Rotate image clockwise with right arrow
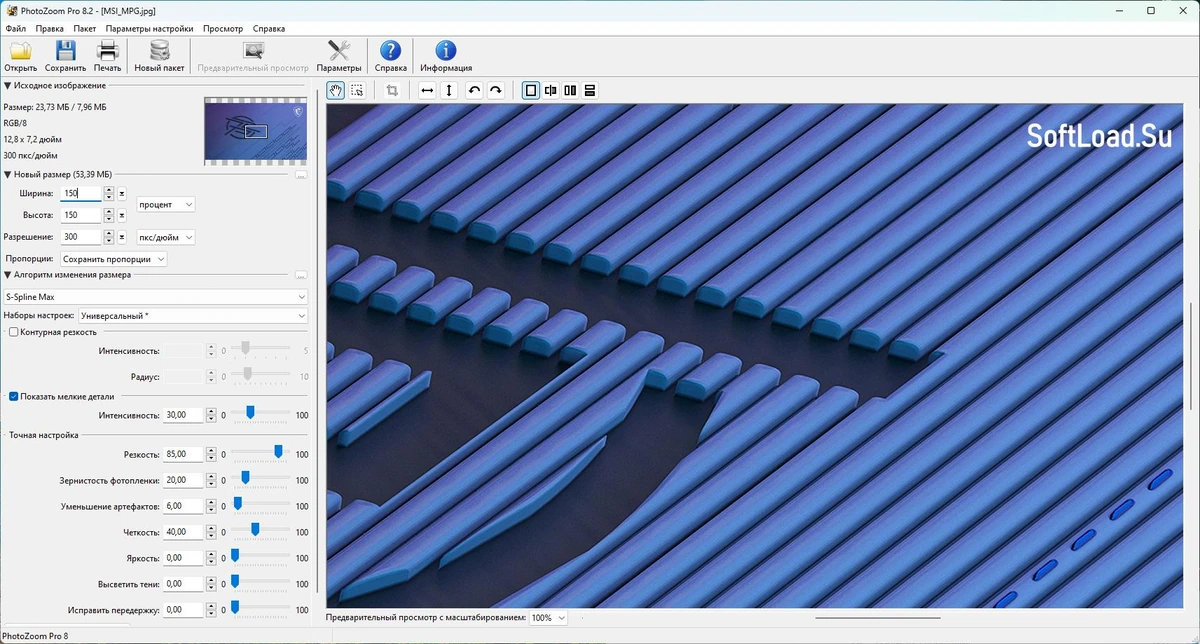 pos(495,90)
